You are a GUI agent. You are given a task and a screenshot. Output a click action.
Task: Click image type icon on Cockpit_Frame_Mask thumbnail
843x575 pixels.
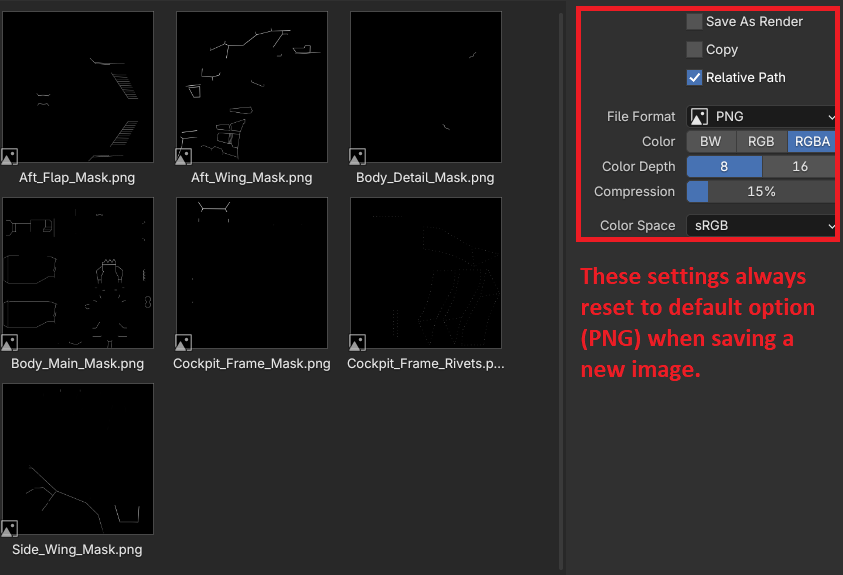tap(183, 342)
